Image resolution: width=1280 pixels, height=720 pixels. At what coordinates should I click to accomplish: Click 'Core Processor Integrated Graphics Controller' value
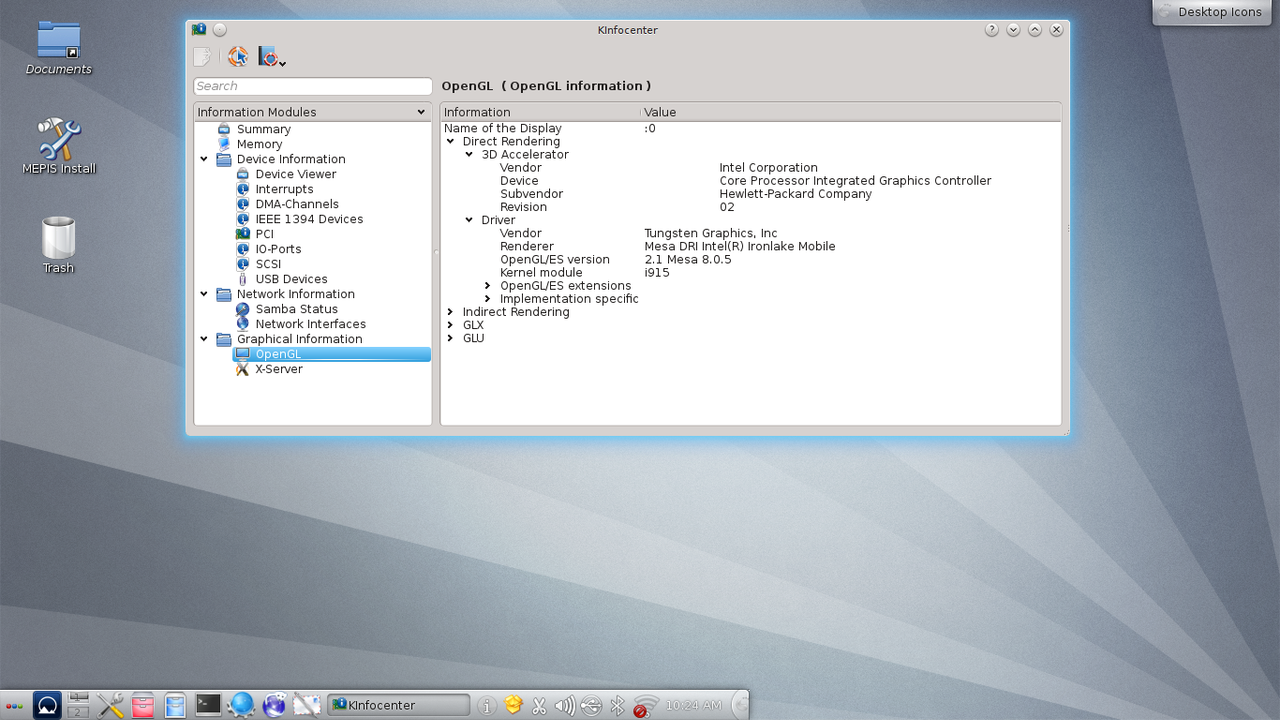(x=855, y=181)
